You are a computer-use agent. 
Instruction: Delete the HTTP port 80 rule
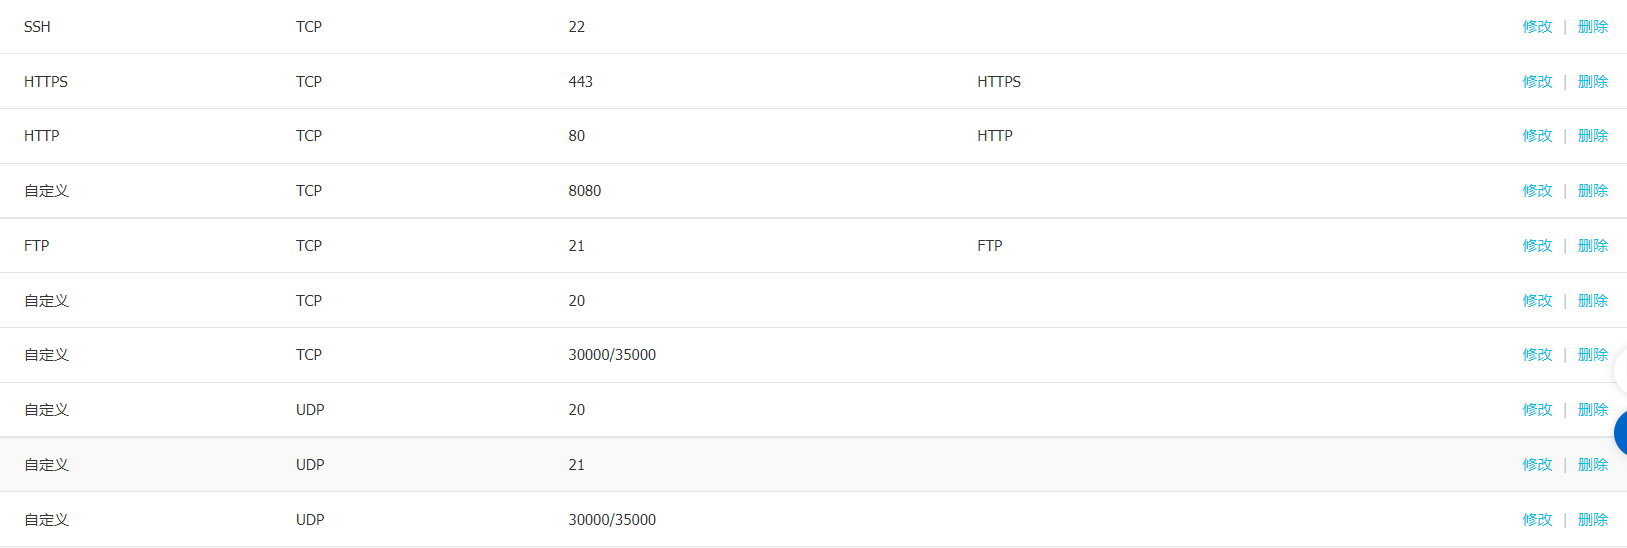(1593, 136)
